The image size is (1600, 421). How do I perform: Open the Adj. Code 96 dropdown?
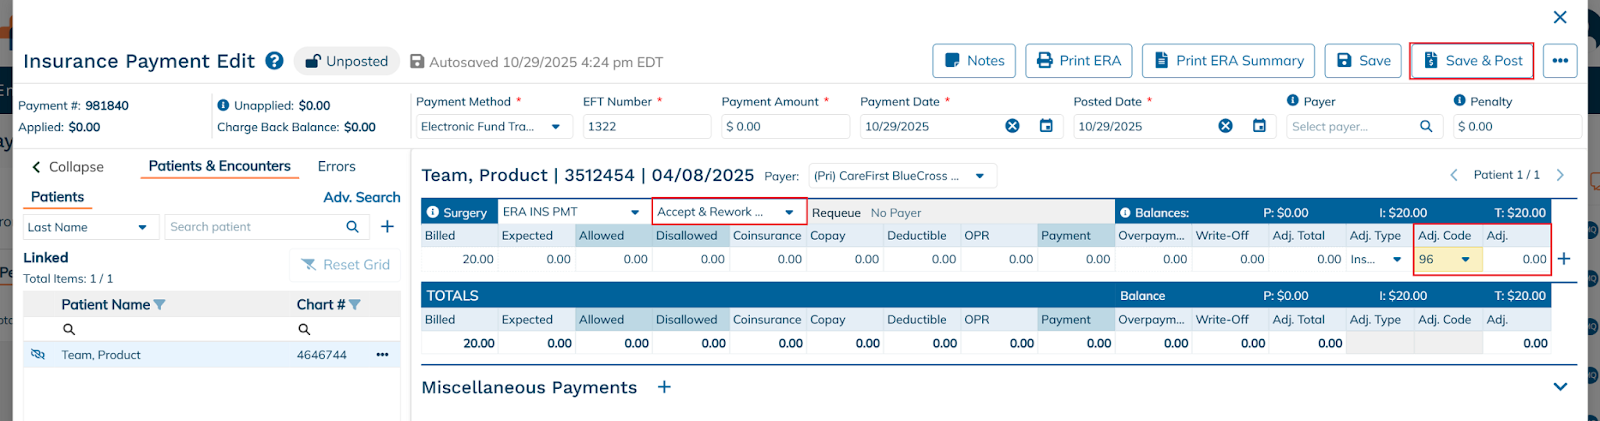point(1465,259)
